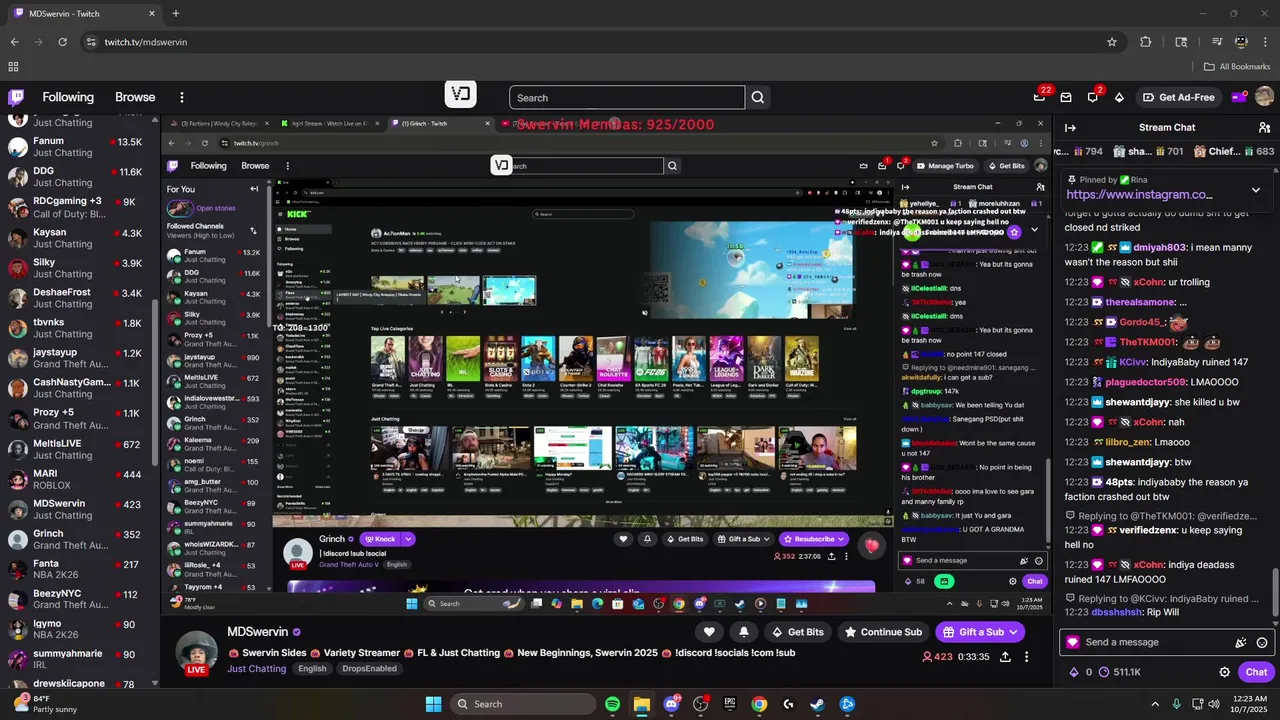Screen dimensions: 1280x720
Task: Open the three-dot more menu beside Browse
Action: [182, 97]
